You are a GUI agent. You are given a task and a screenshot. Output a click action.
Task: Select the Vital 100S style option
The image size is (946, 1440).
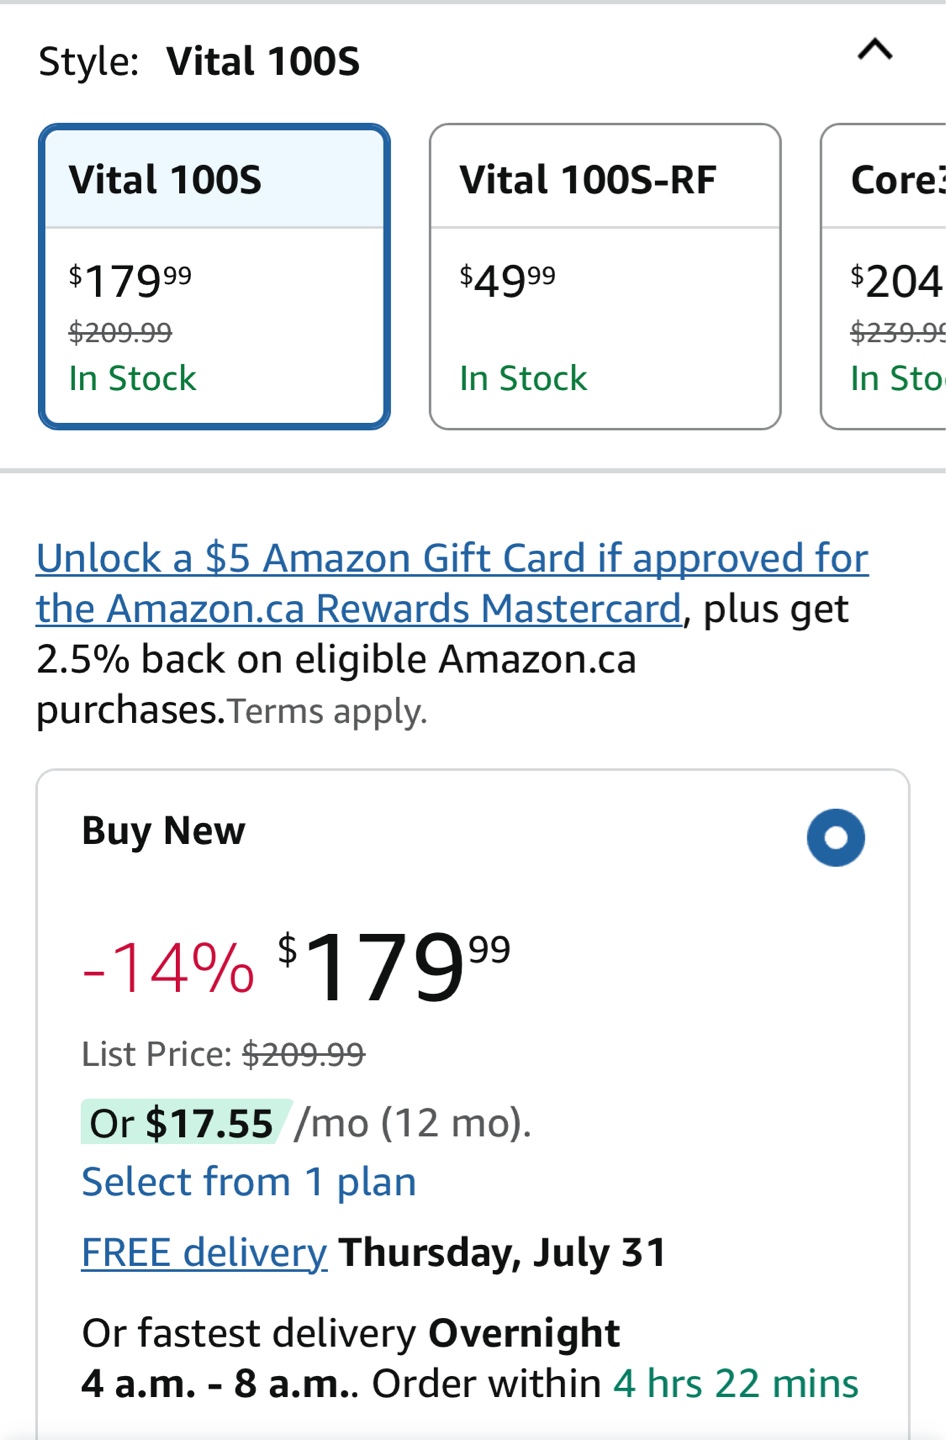(x=214, y=277)
